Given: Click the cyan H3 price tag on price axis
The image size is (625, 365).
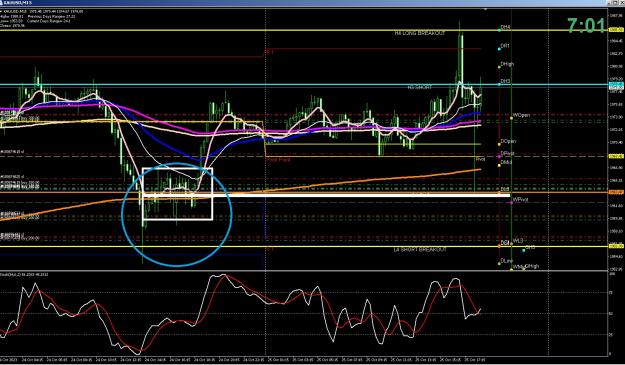Looking at the screenshot, I should (x=616, y=85).
